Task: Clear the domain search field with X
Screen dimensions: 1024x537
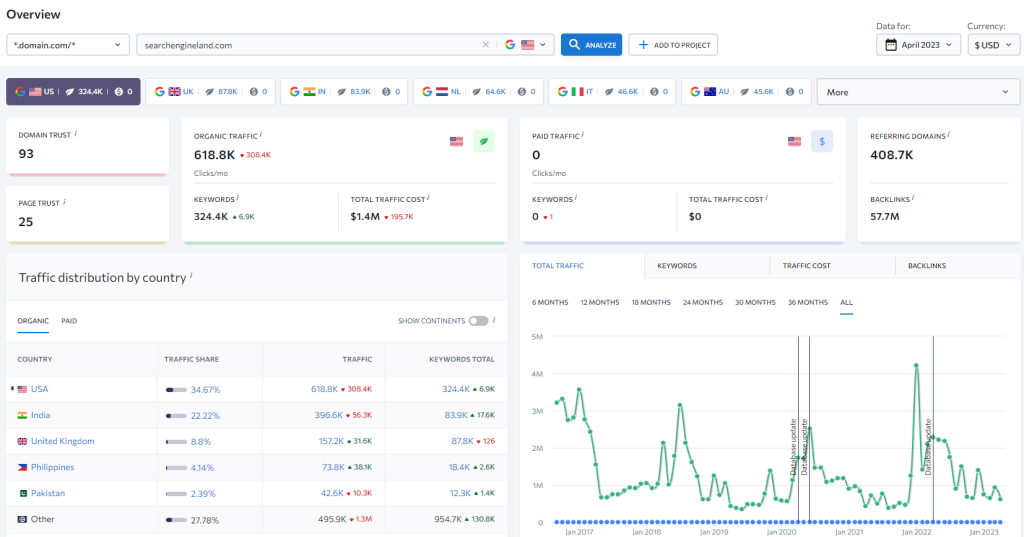Action: [486, 45]
